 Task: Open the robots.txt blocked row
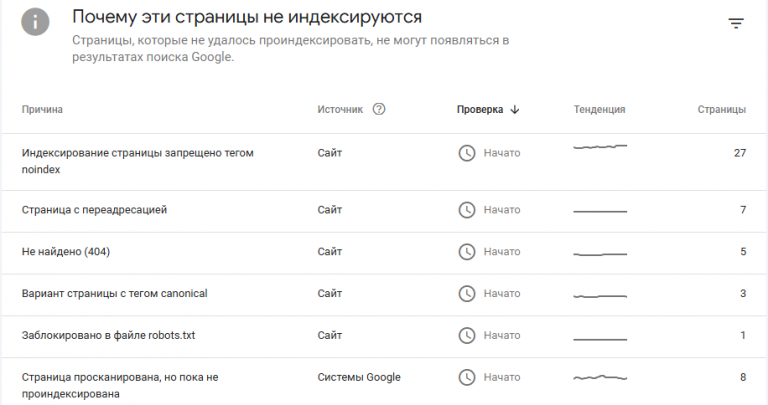point(384,336)
